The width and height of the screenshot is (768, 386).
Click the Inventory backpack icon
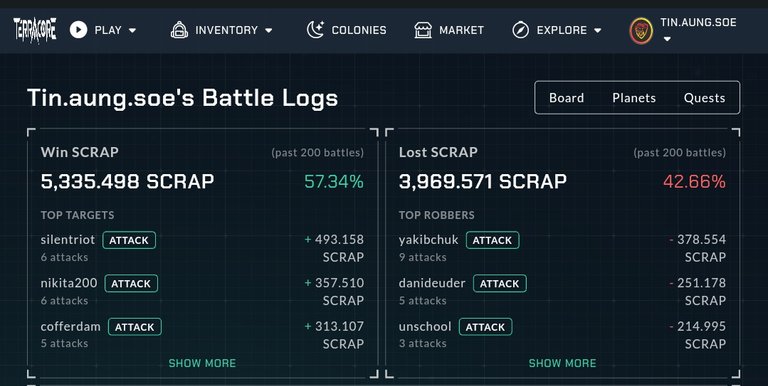[x=179, y=30]
